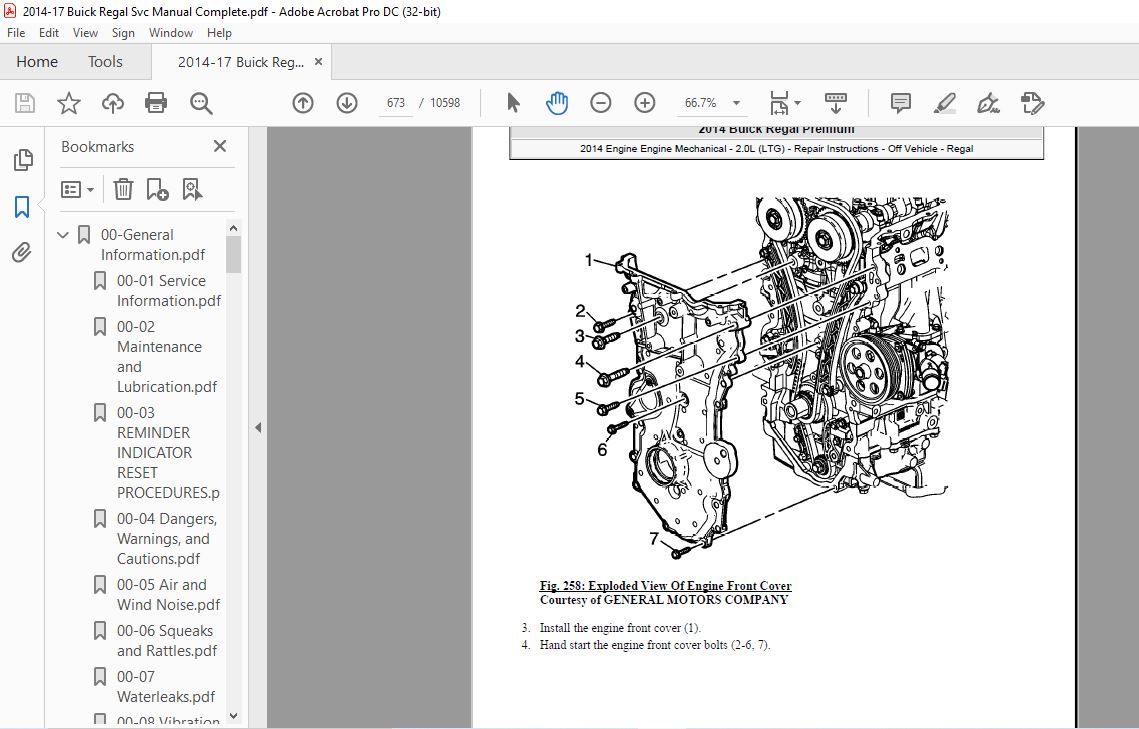This screenshot has width=1139, height=729.
Task: Choose the arrow selection tool
Action: 514,103
